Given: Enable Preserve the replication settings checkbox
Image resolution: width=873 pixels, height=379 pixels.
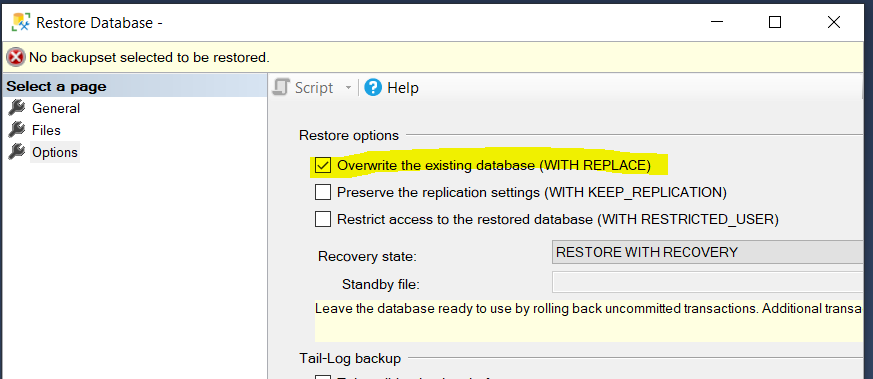Looking at the screenshot, I should pyautogui.click(x=323, y=192).
